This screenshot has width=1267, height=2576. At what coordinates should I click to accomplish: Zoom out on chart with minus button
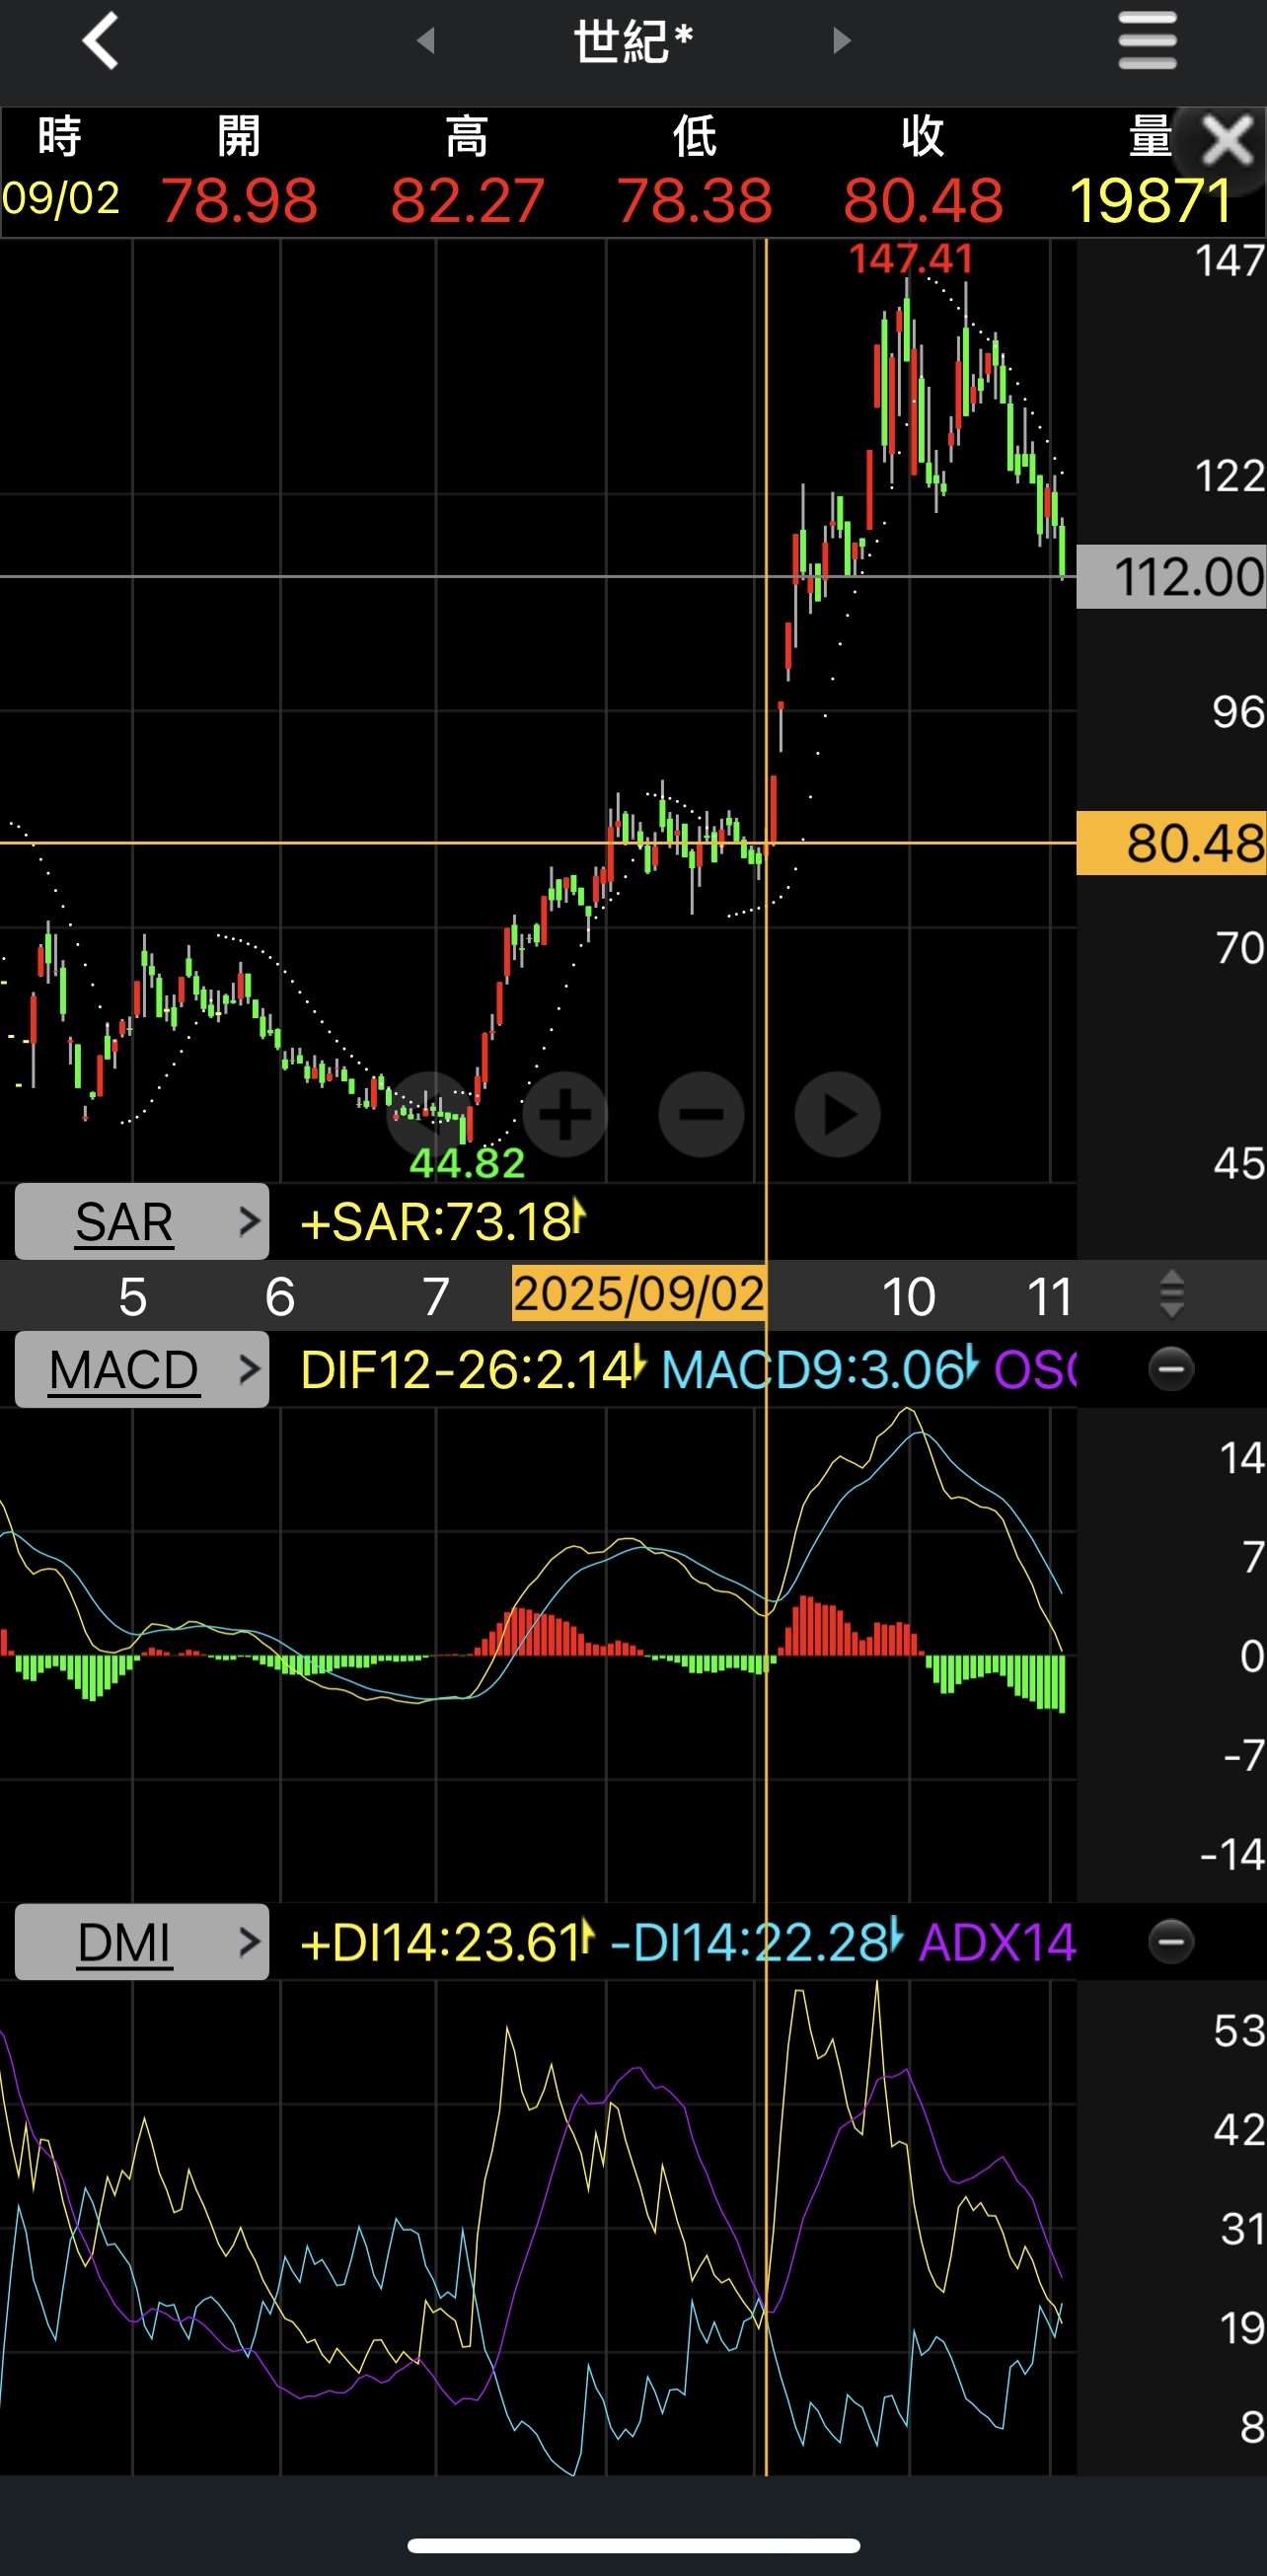click(x=701, y=1114)
